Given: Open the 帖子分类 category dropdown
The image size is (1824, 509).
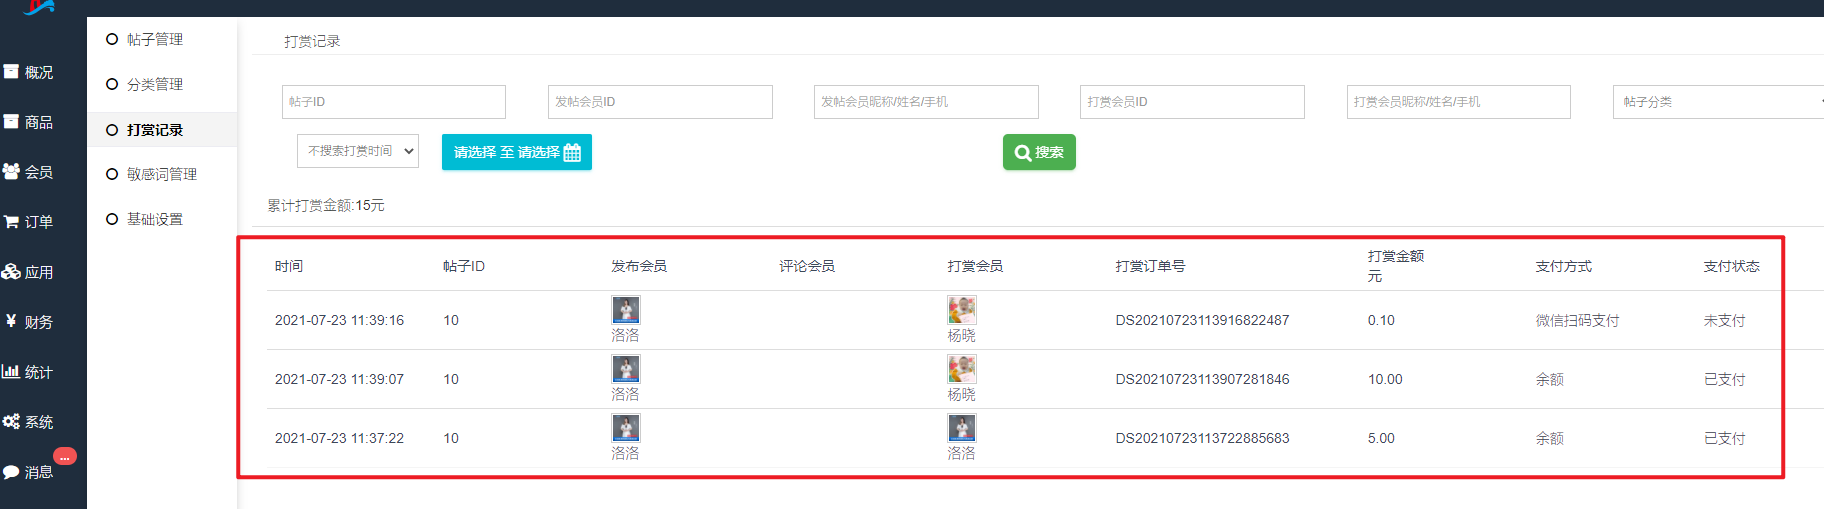Looking at the screenshot, I should pyautogui.click(x=1718, y=102).
